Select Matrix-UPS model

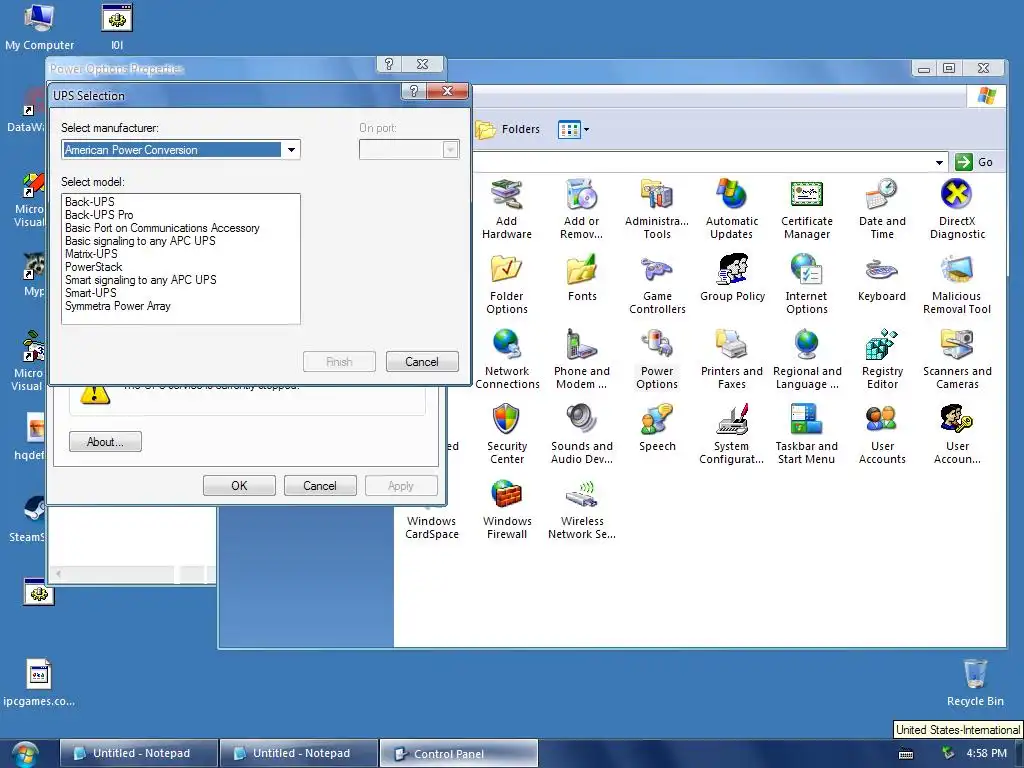pos(91,254)
